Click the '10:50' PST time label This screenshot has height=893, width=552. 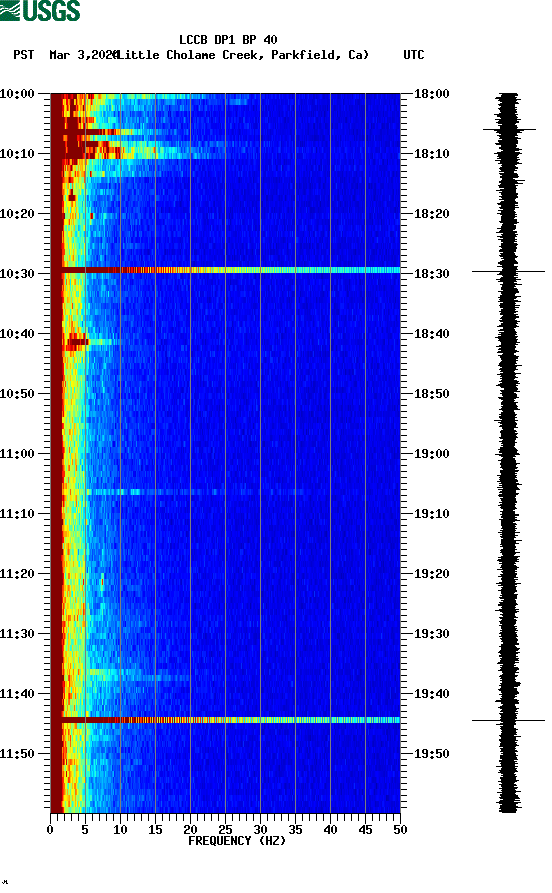click(17, 394)
